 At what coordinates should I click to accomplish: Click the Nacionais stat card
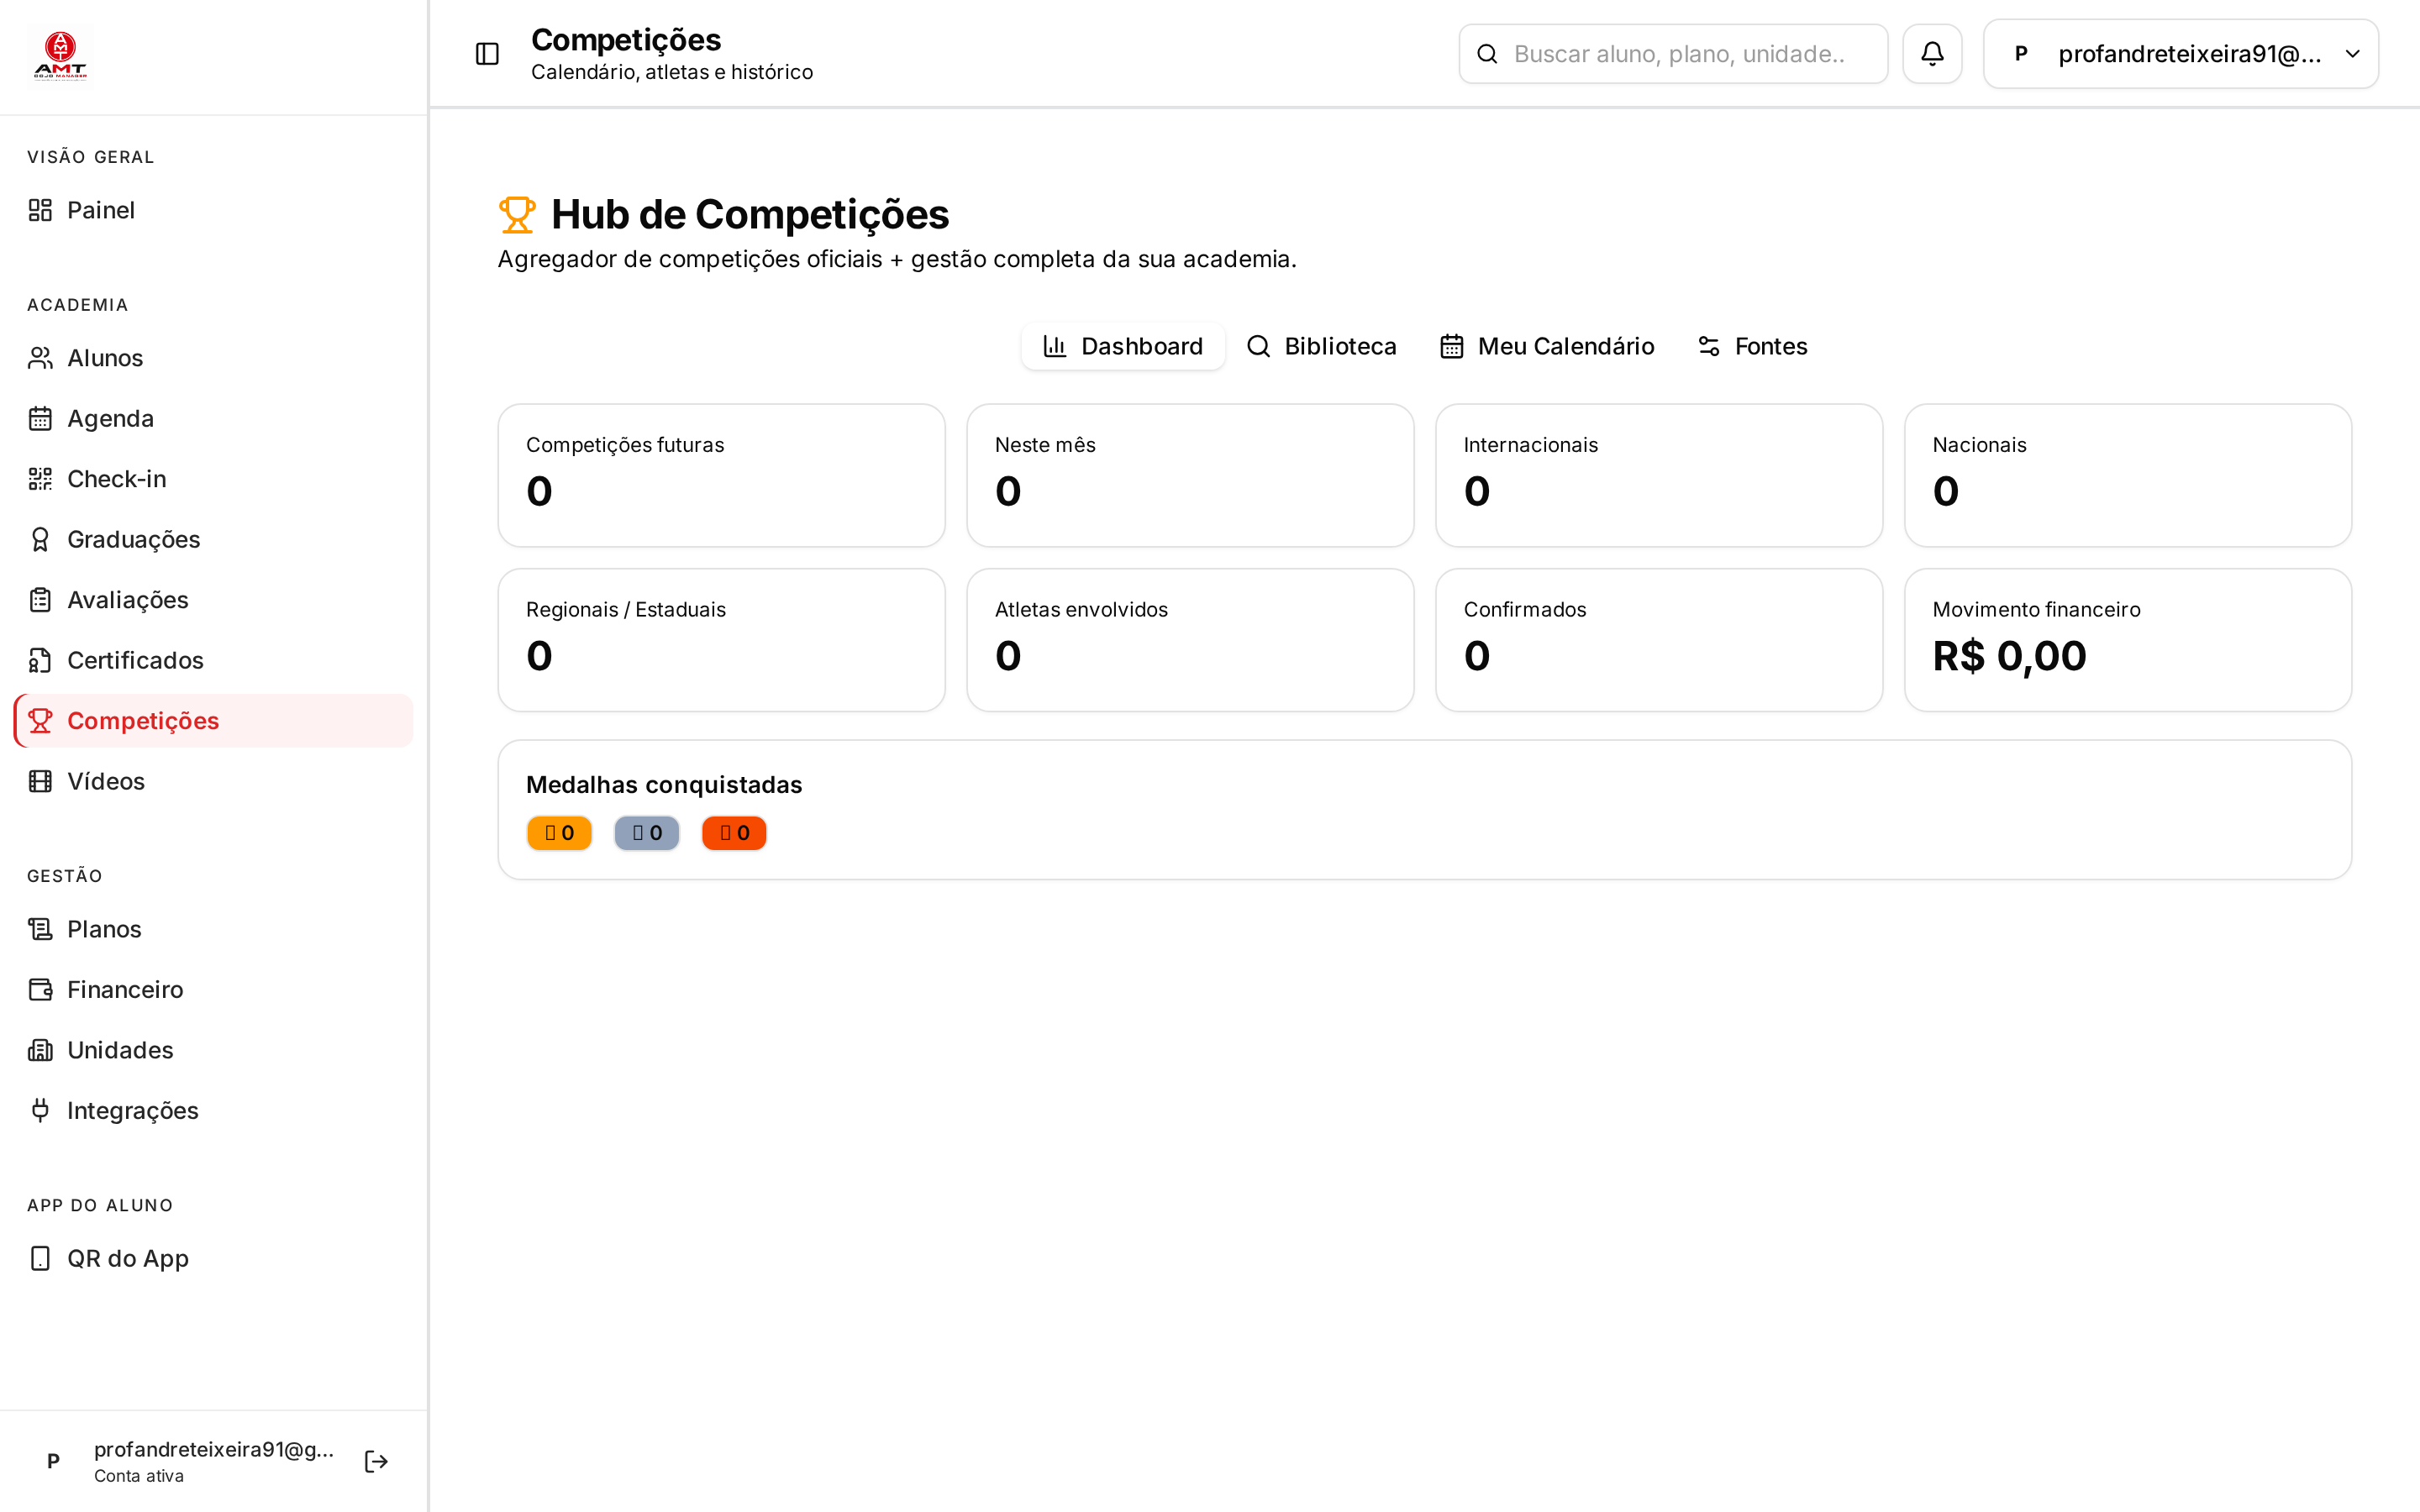click(x=2128, y=475)
